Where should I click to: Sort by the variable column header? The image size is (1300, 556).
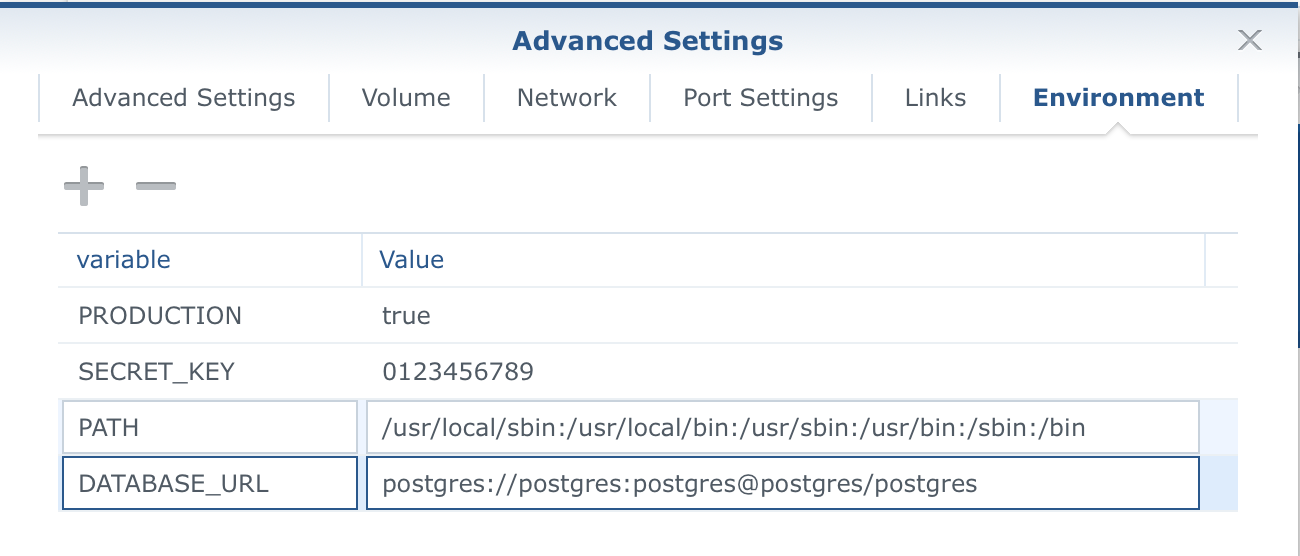click(124, 260)
